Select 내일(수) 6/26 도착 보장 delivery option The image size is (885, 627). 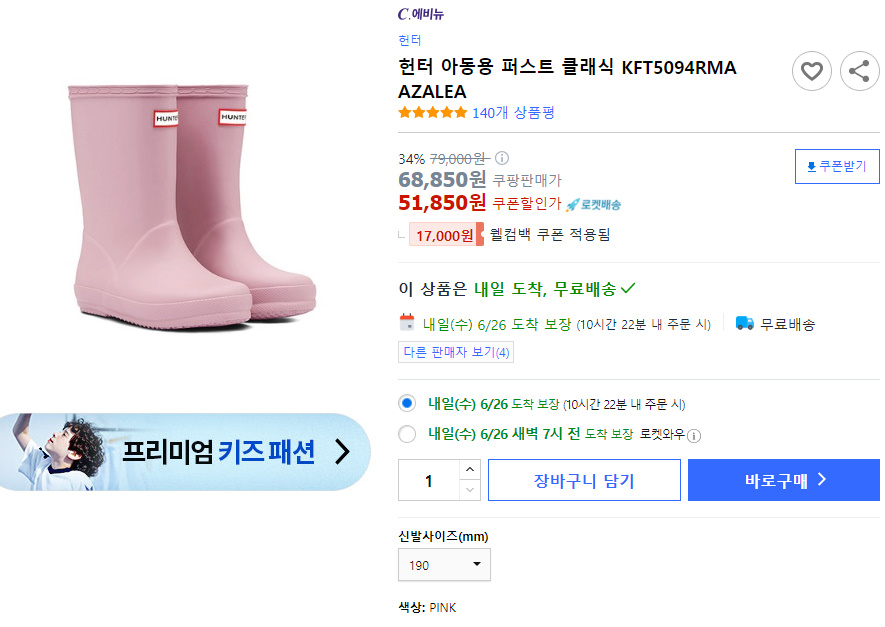coord(407,404)
